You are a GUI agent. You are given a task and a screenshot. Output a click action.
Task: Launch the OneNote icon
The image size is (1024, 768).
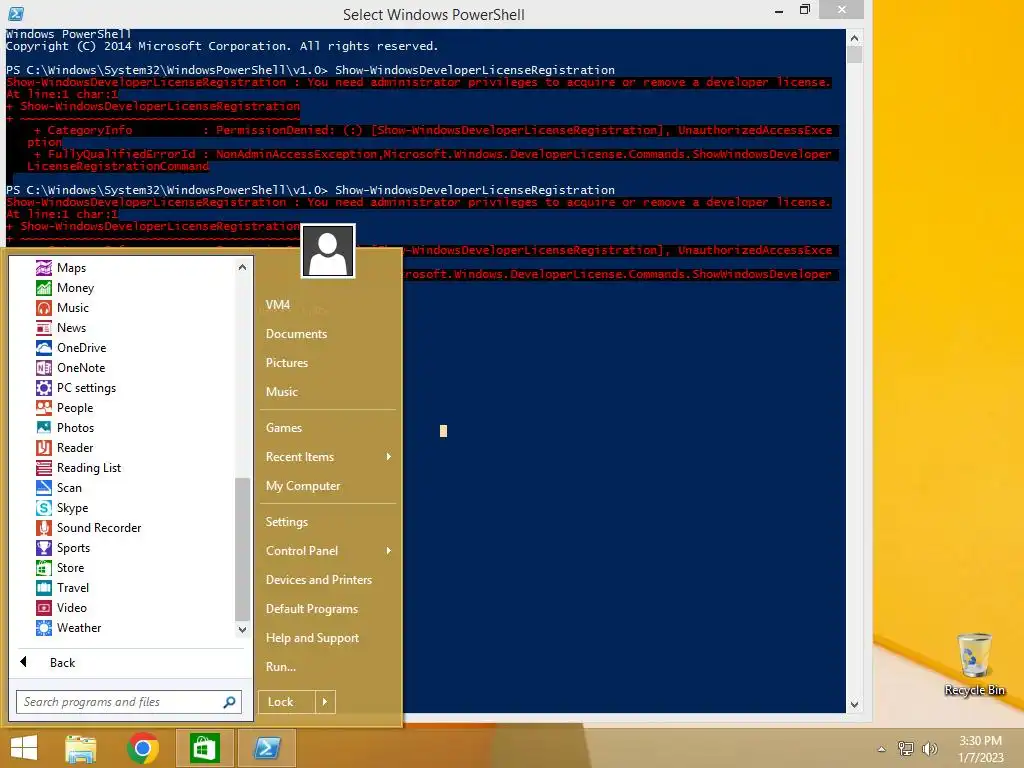(44, 368)
